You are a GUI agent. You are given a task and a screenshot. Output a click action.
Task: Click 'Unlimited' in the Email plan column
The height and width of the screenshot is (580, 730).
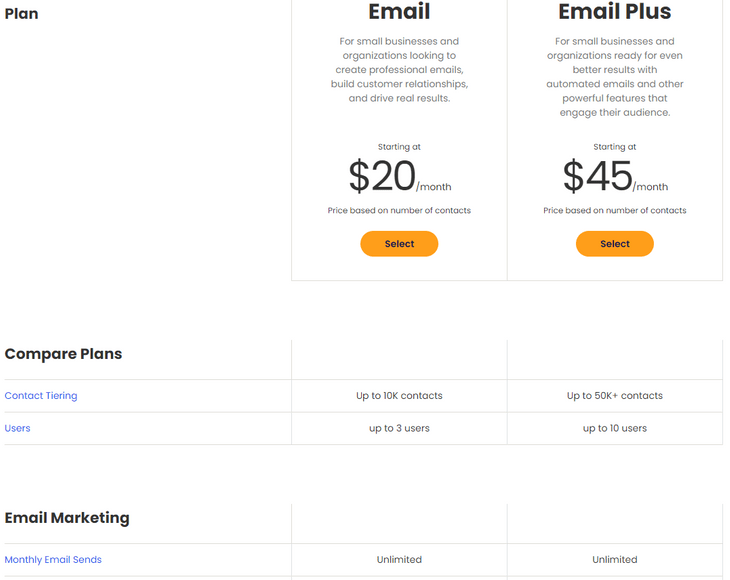tap(399, 560)
